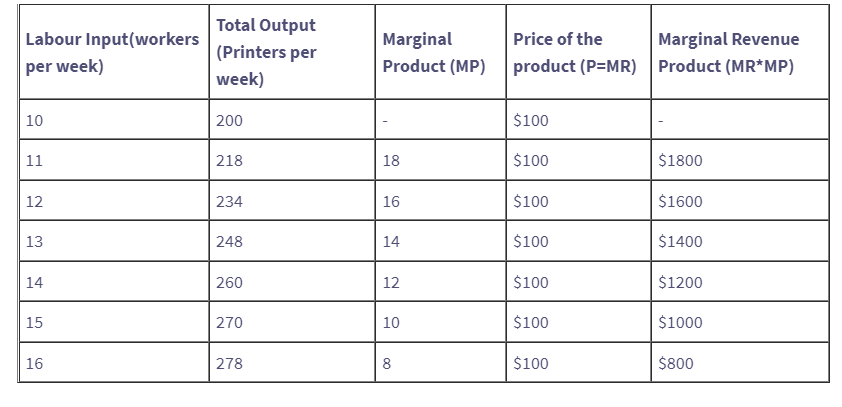Screen dimensions: 842x407
Task: Click the $1800 marginal revenue product cell
Action: [x=681, y=161]
